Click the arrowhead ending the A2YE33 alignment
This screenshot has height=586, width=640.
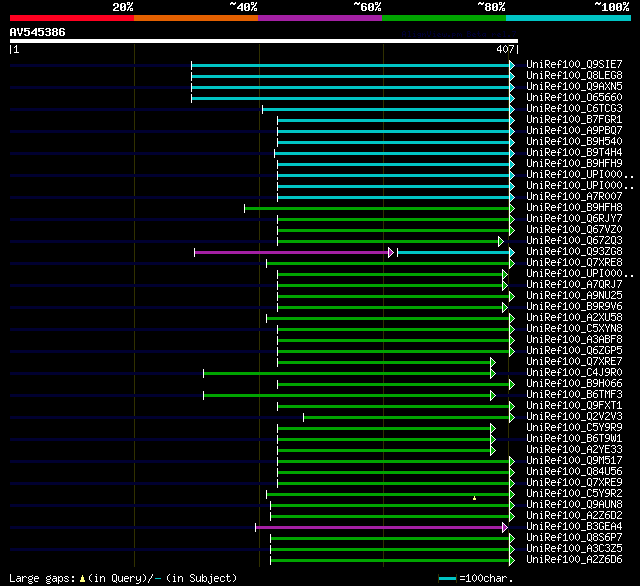[493, 451]
